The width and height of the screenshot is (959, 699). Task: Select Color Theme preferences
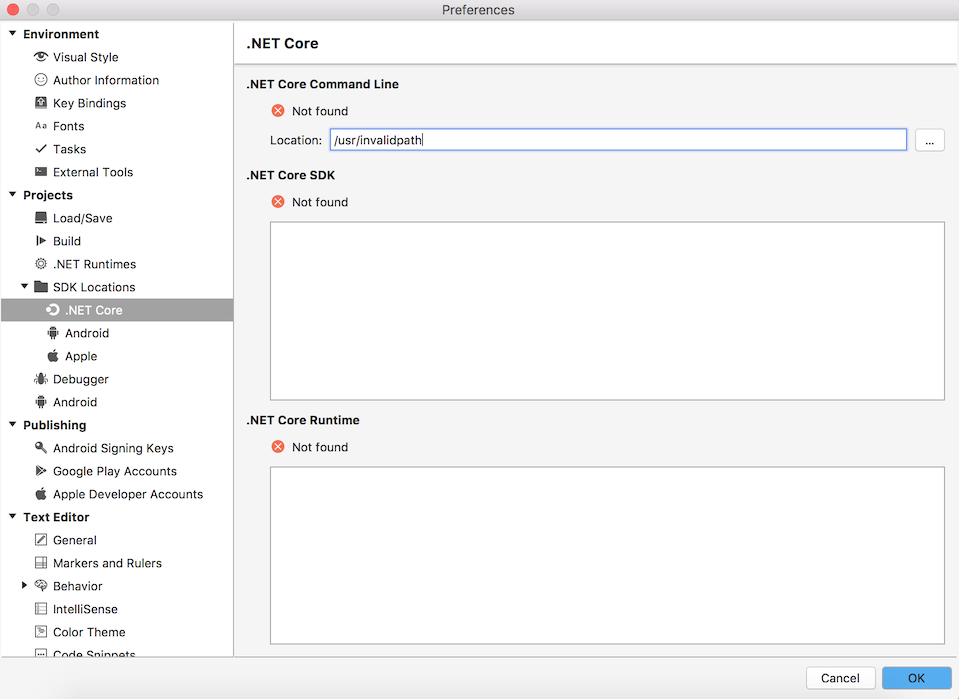(x=89, y=632)
